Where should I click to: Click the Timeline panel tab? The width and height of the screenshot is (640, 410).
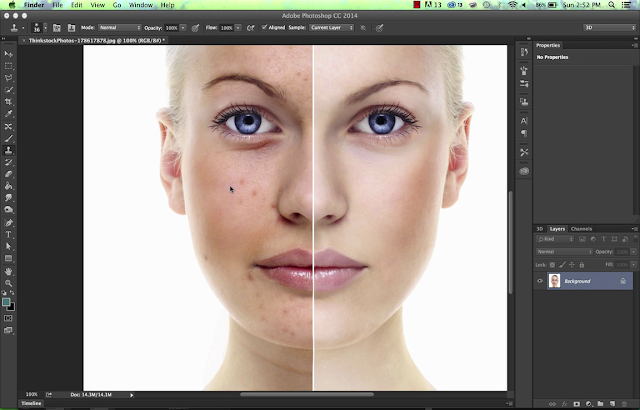pyautogui.click(x=31, y=403)
